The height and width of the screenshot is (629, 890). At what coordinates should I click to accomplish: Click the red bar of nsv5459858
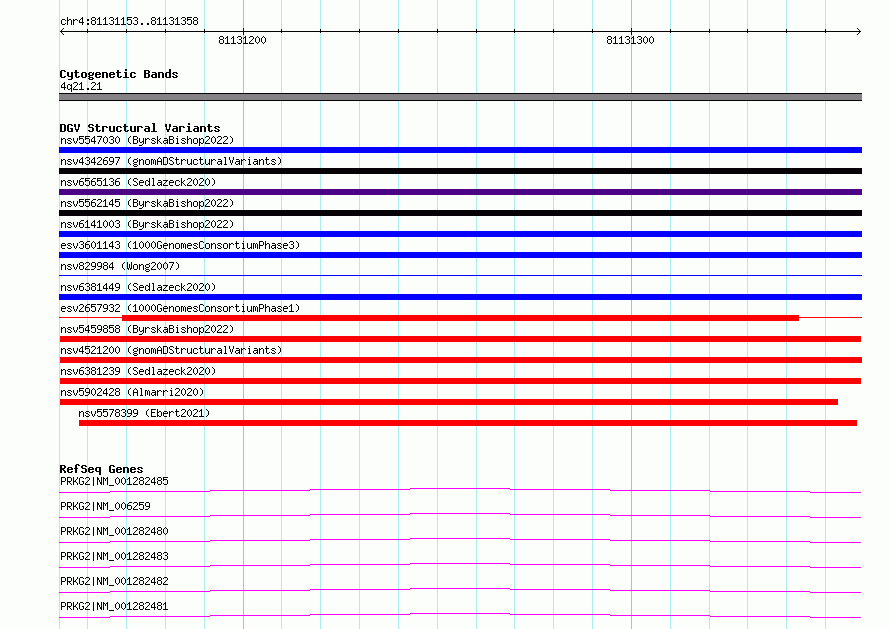tap(460, 339)
